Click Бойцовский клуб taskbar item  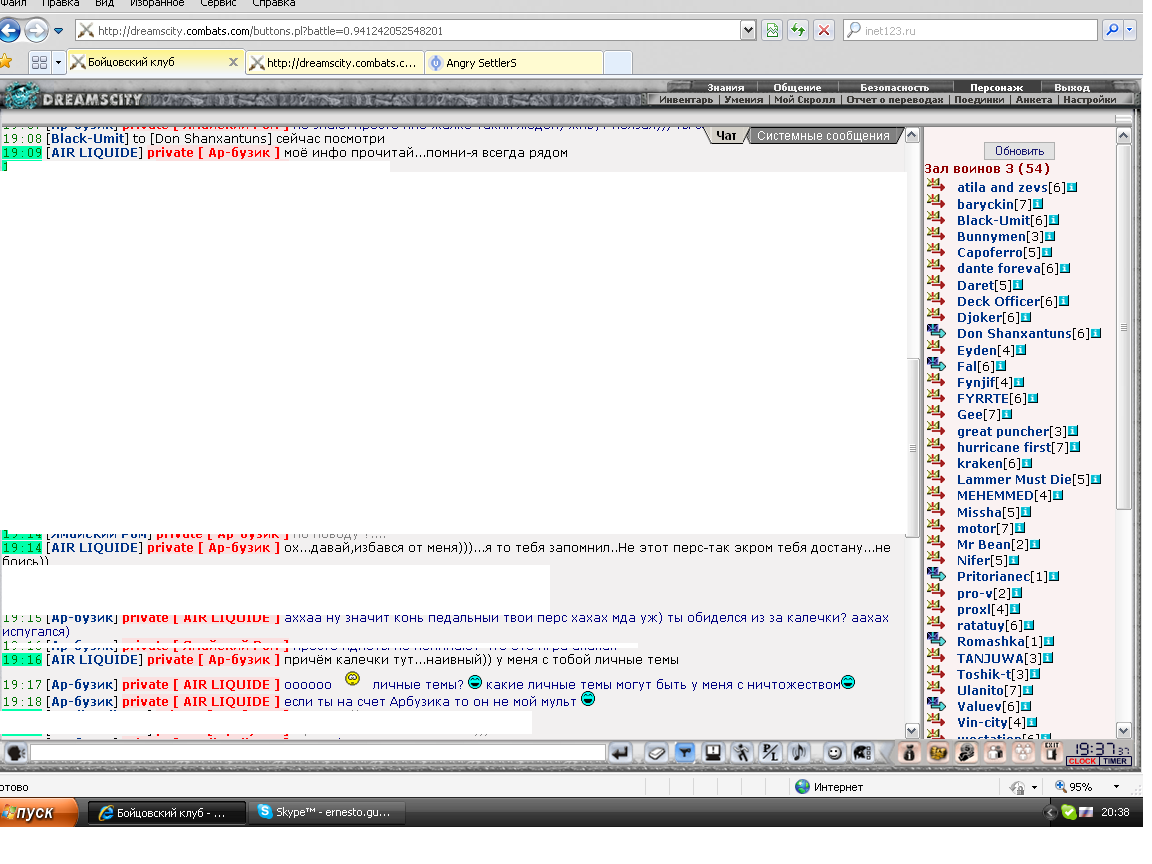tap(166, 813)
